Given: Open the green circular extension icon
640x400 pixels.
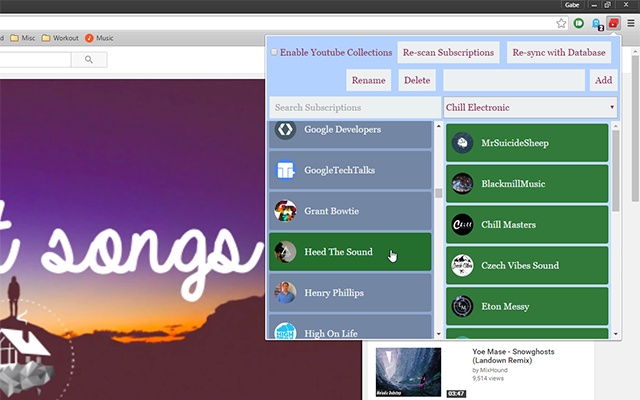Looking at the screenshot, I should point(578,23).
